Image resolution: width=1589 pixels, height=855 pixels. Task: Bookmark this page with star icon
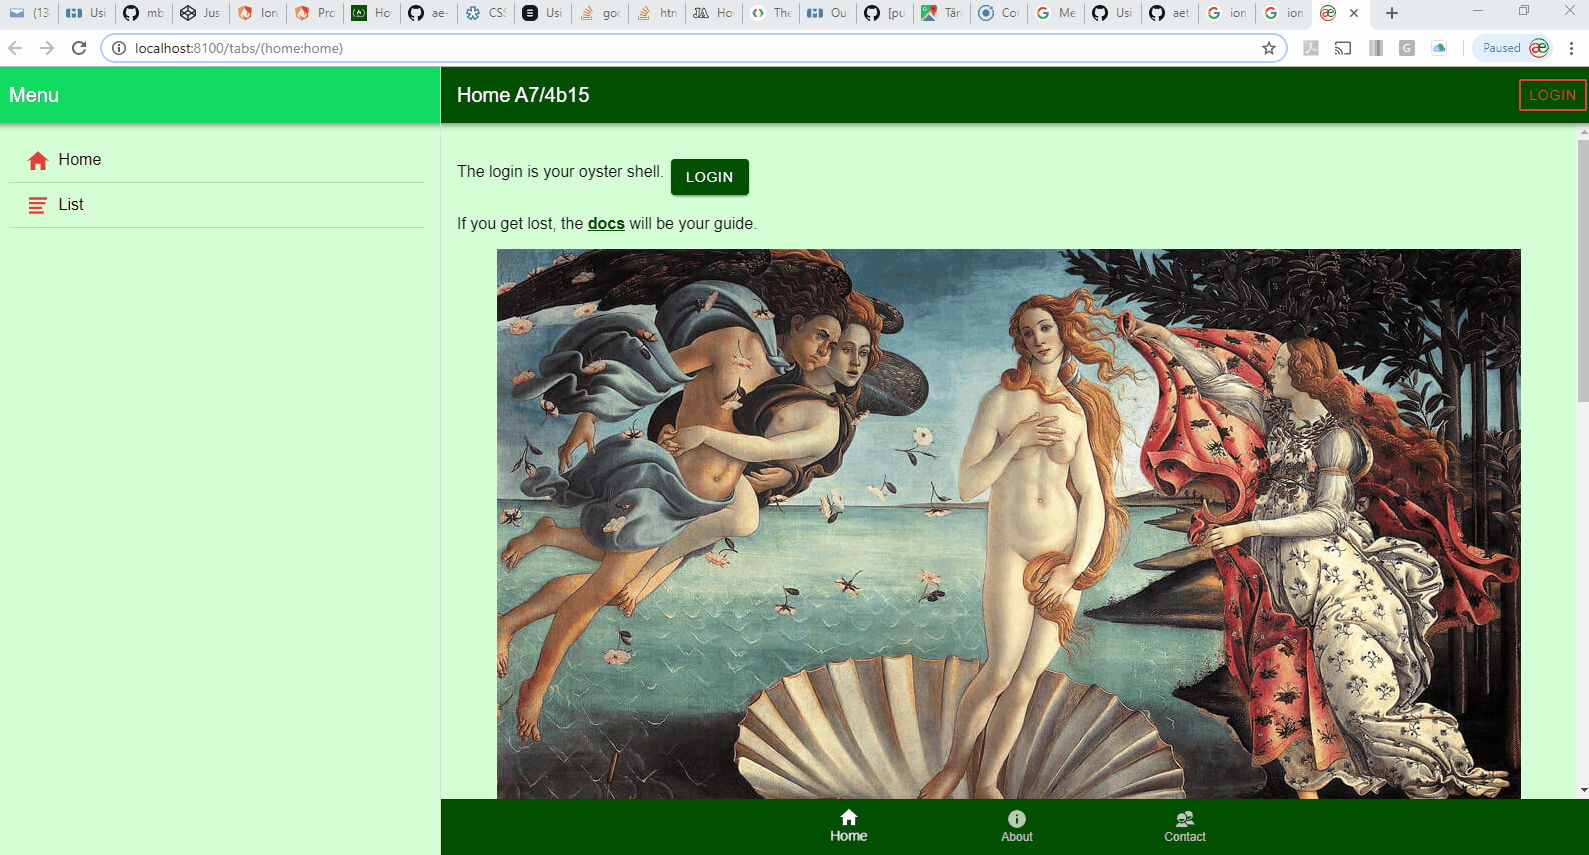(x=1269, y=48)
